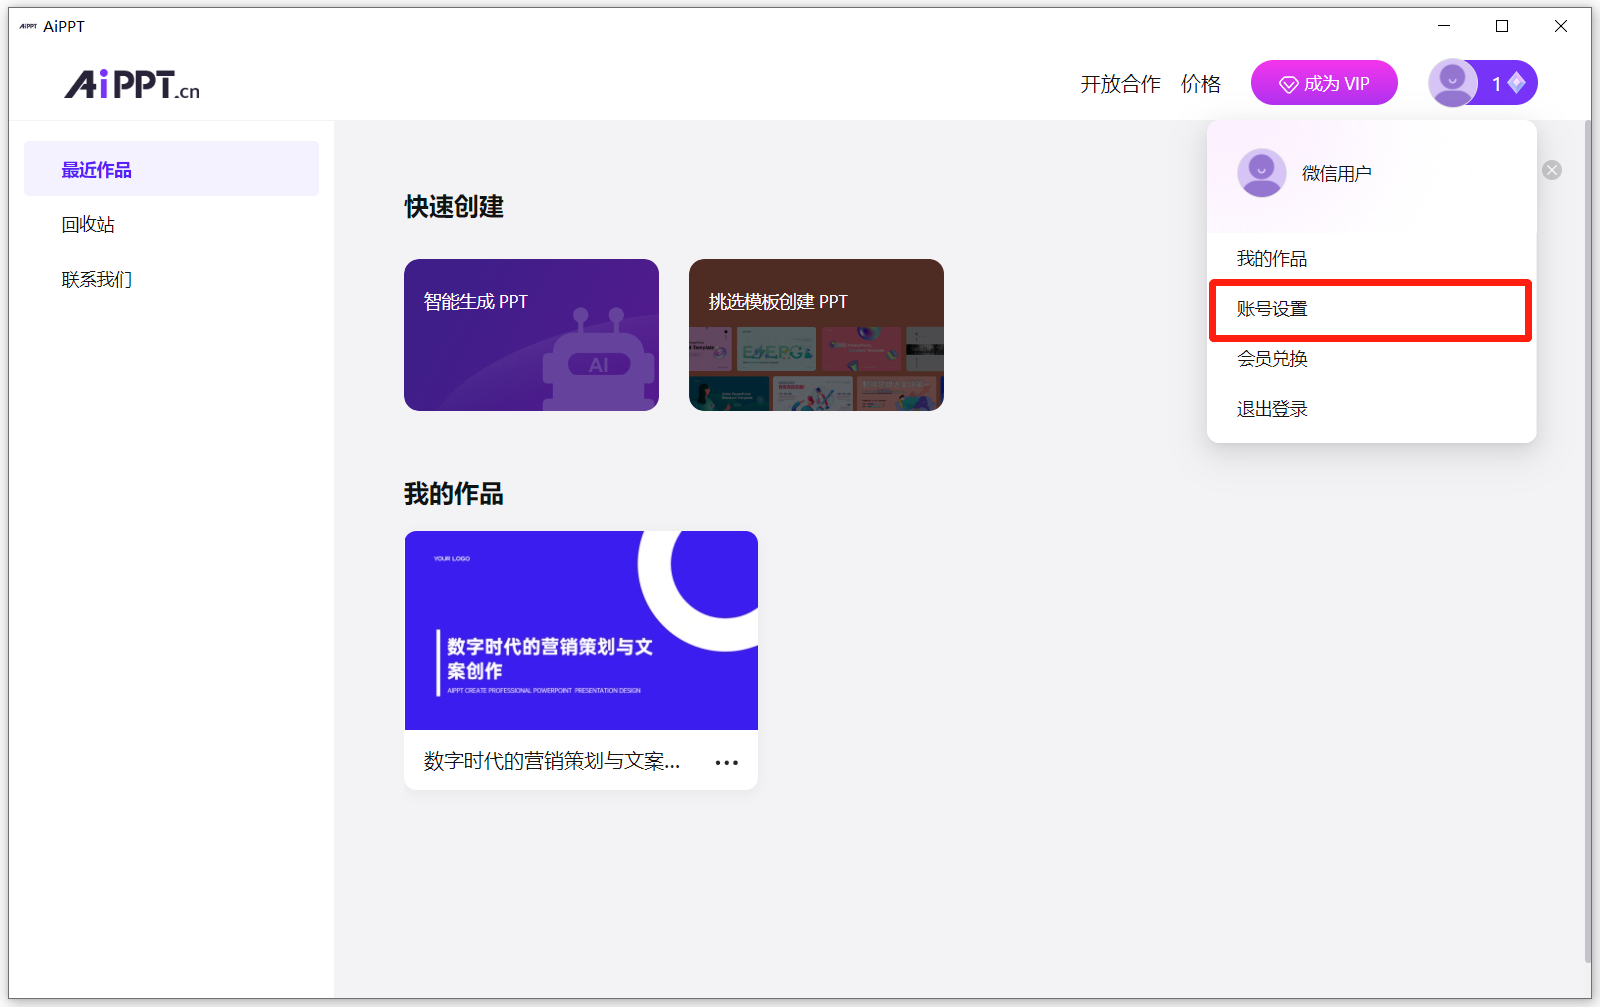Open the 价格 link
This screenshot has height=1007, width=1600.
[1200, 84]
